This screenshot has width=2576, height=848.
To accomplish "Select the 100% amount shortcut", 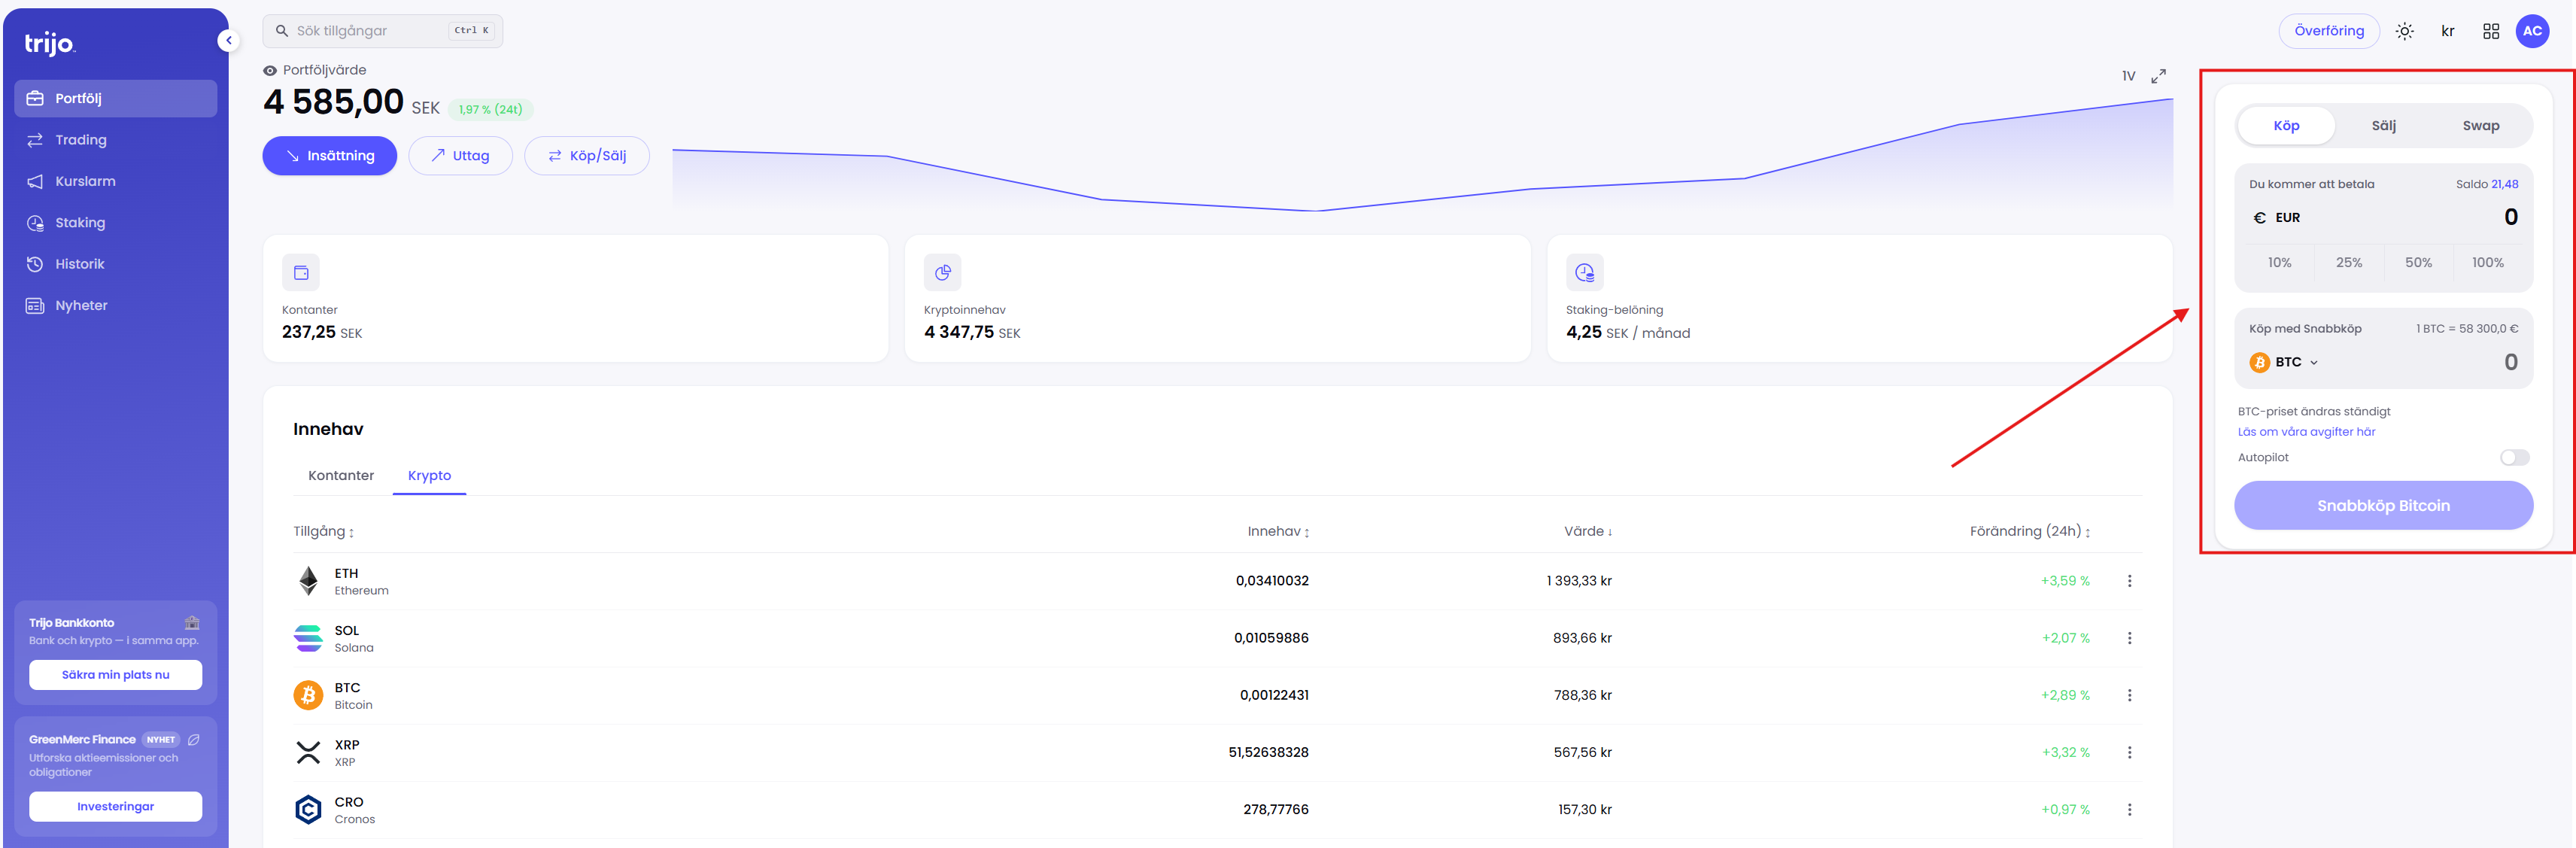I will point(2487,263).
